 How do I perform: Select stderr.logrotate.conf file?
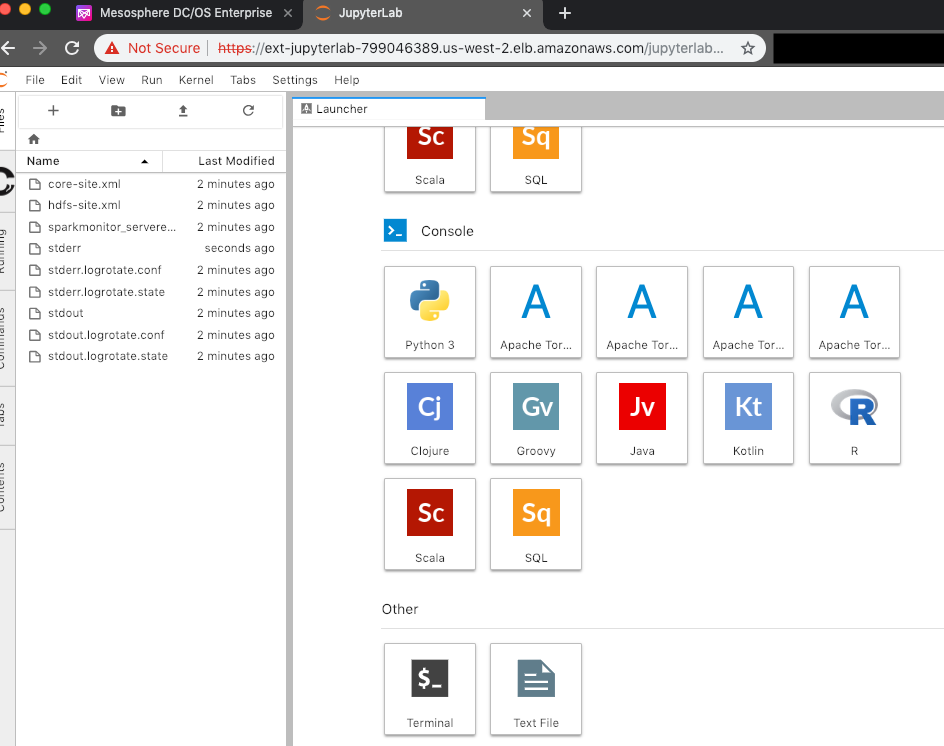click(151, 270)
